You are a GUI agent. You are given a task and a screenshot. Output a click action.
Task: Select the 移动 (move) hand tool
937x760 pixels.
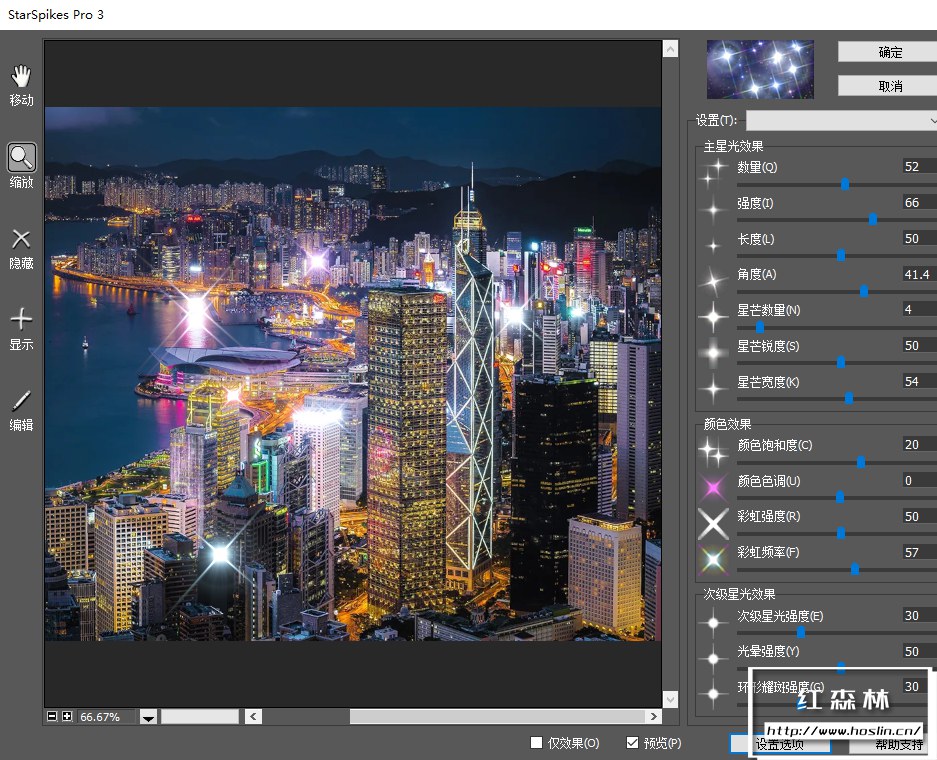(x=22, y=85)
